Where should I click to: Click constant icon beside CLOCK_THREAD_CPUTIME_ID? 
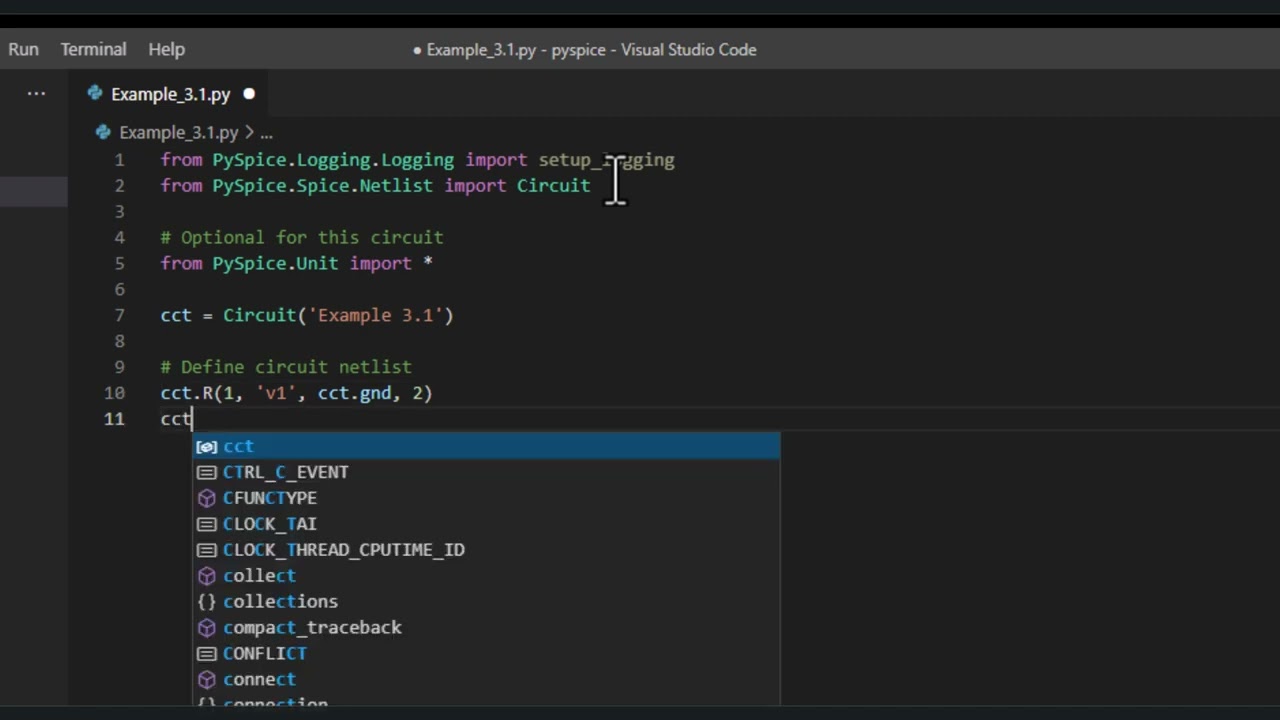[x=207, y=550]
